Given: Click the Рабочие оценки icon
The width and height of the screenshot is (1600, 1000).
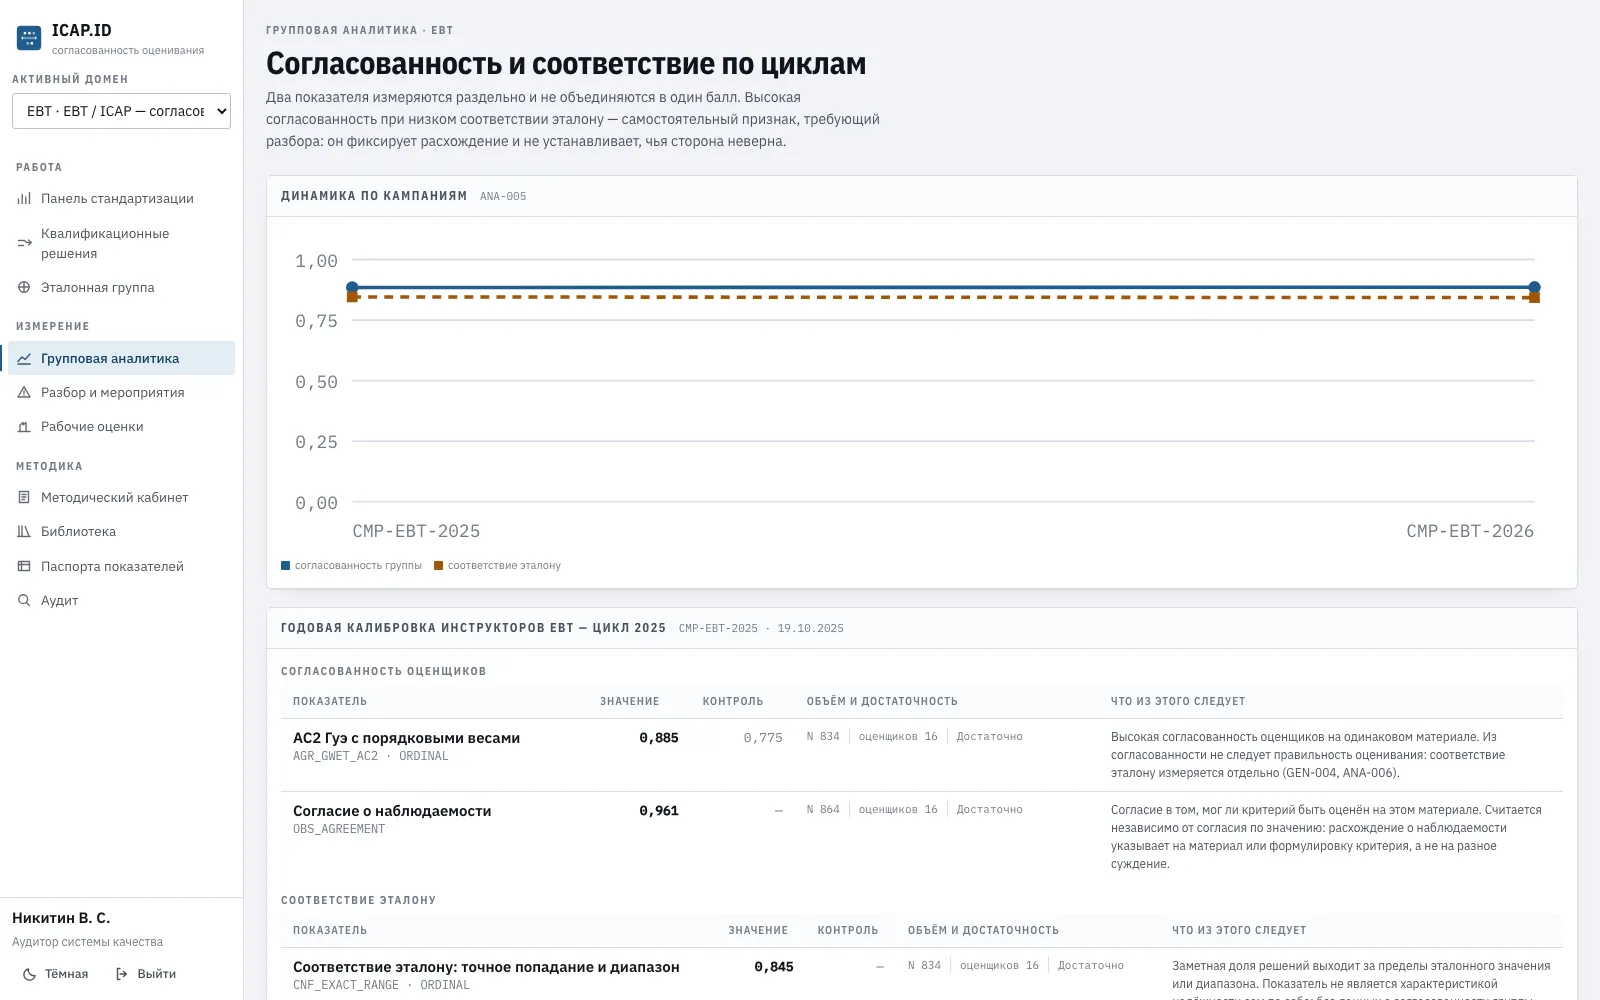Looking at the screenshot, I should tap(24, 426).
